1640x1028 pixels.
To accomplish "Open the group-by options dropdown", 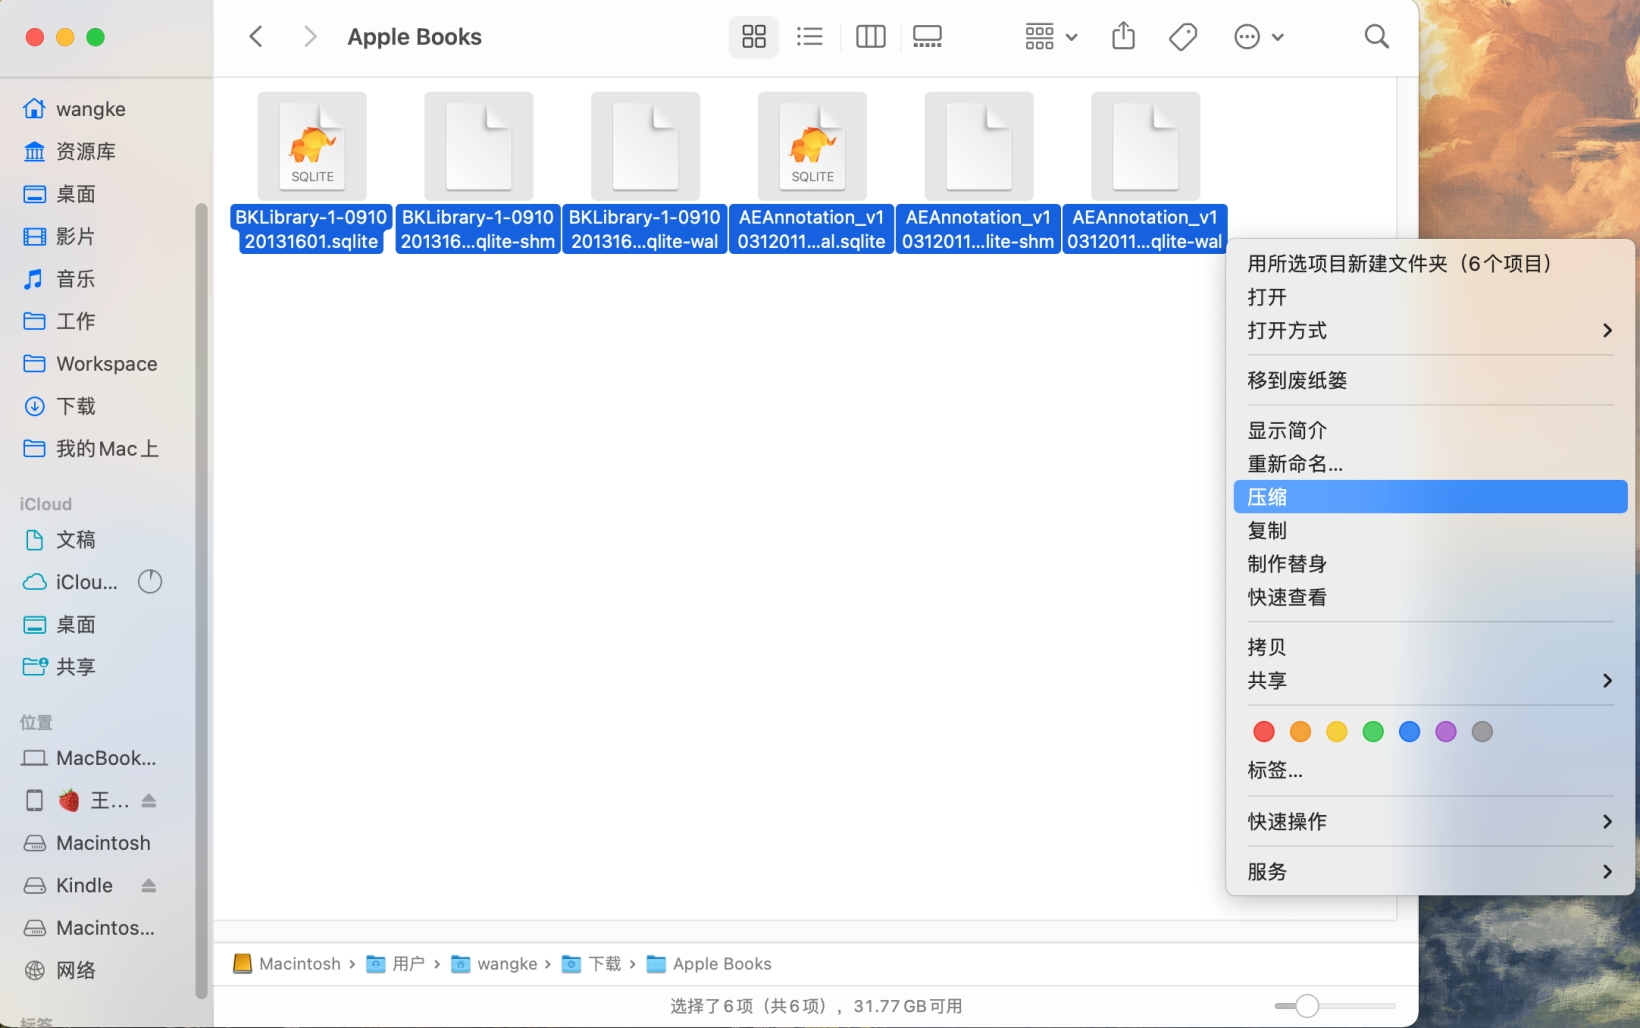I will coord(1050,37).
